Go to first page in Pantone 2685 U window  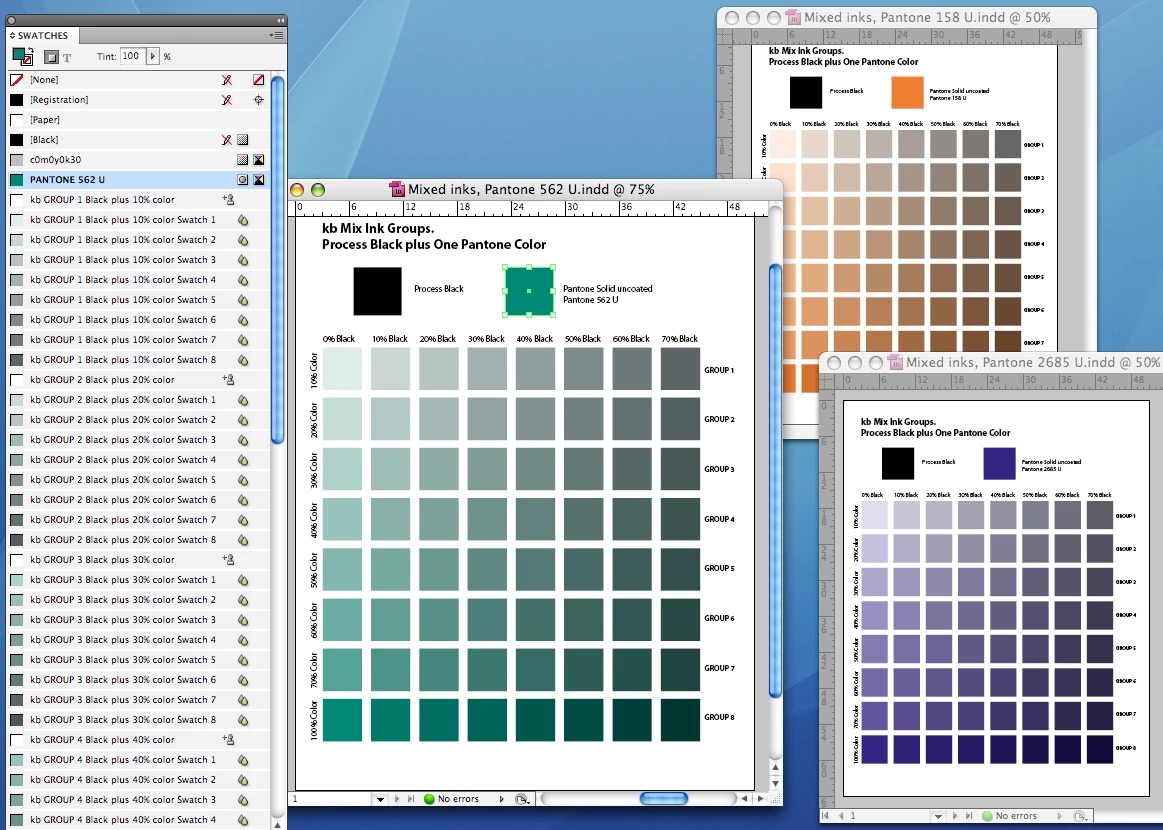(x=826, y=816)
